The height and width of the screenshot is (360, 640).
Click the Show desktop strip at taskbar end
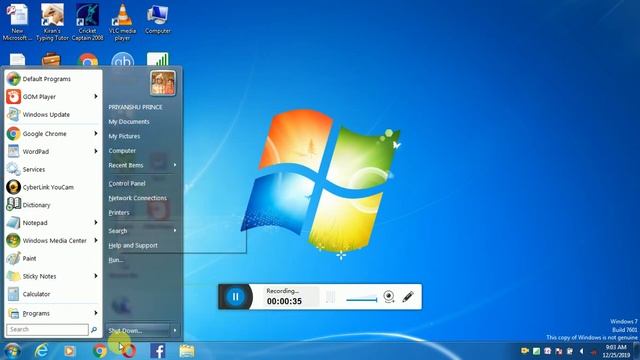point(636,351)
